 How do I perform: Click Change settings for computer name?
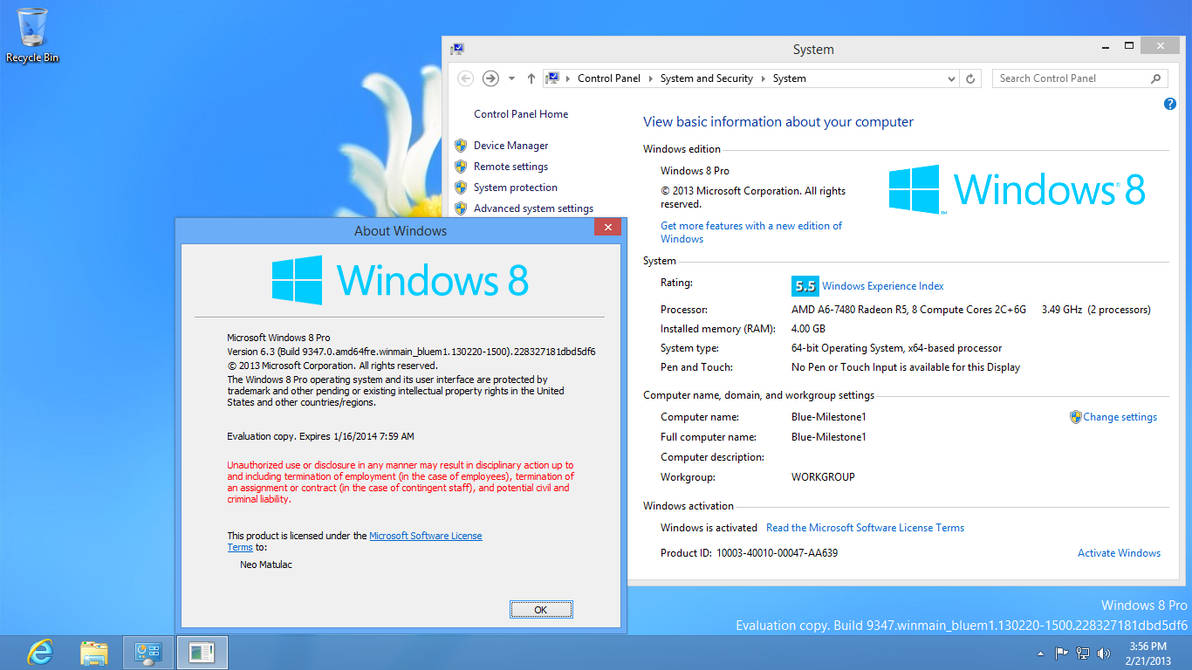pos(1120,417)
